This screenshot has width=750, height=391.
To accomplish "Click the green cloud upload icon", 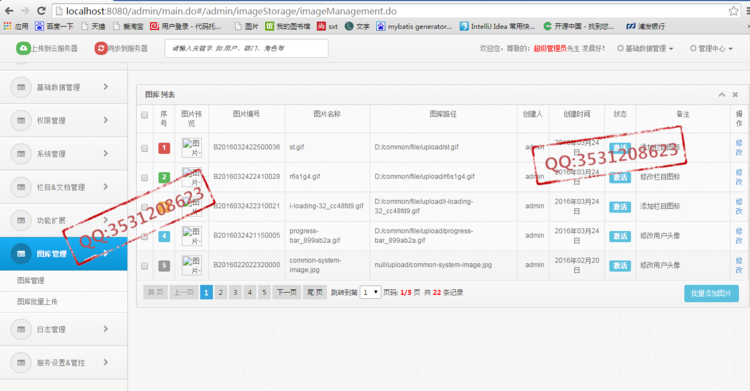I will 22,48.
